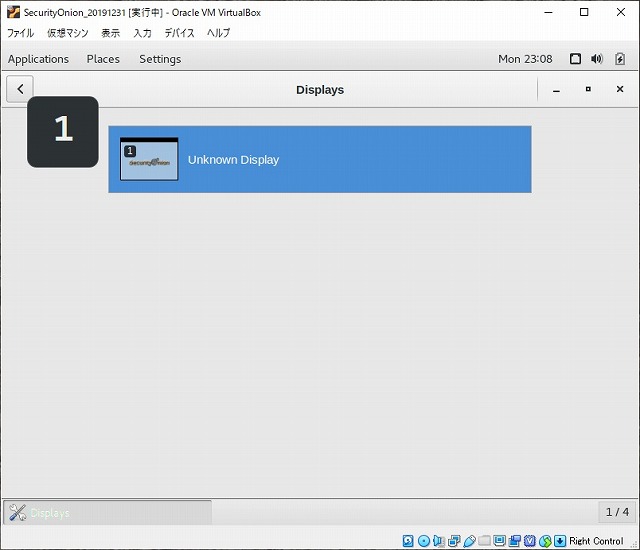640x550 pixels.
Task: Click the VirtualBox title bar app icon
Action: 13,12
